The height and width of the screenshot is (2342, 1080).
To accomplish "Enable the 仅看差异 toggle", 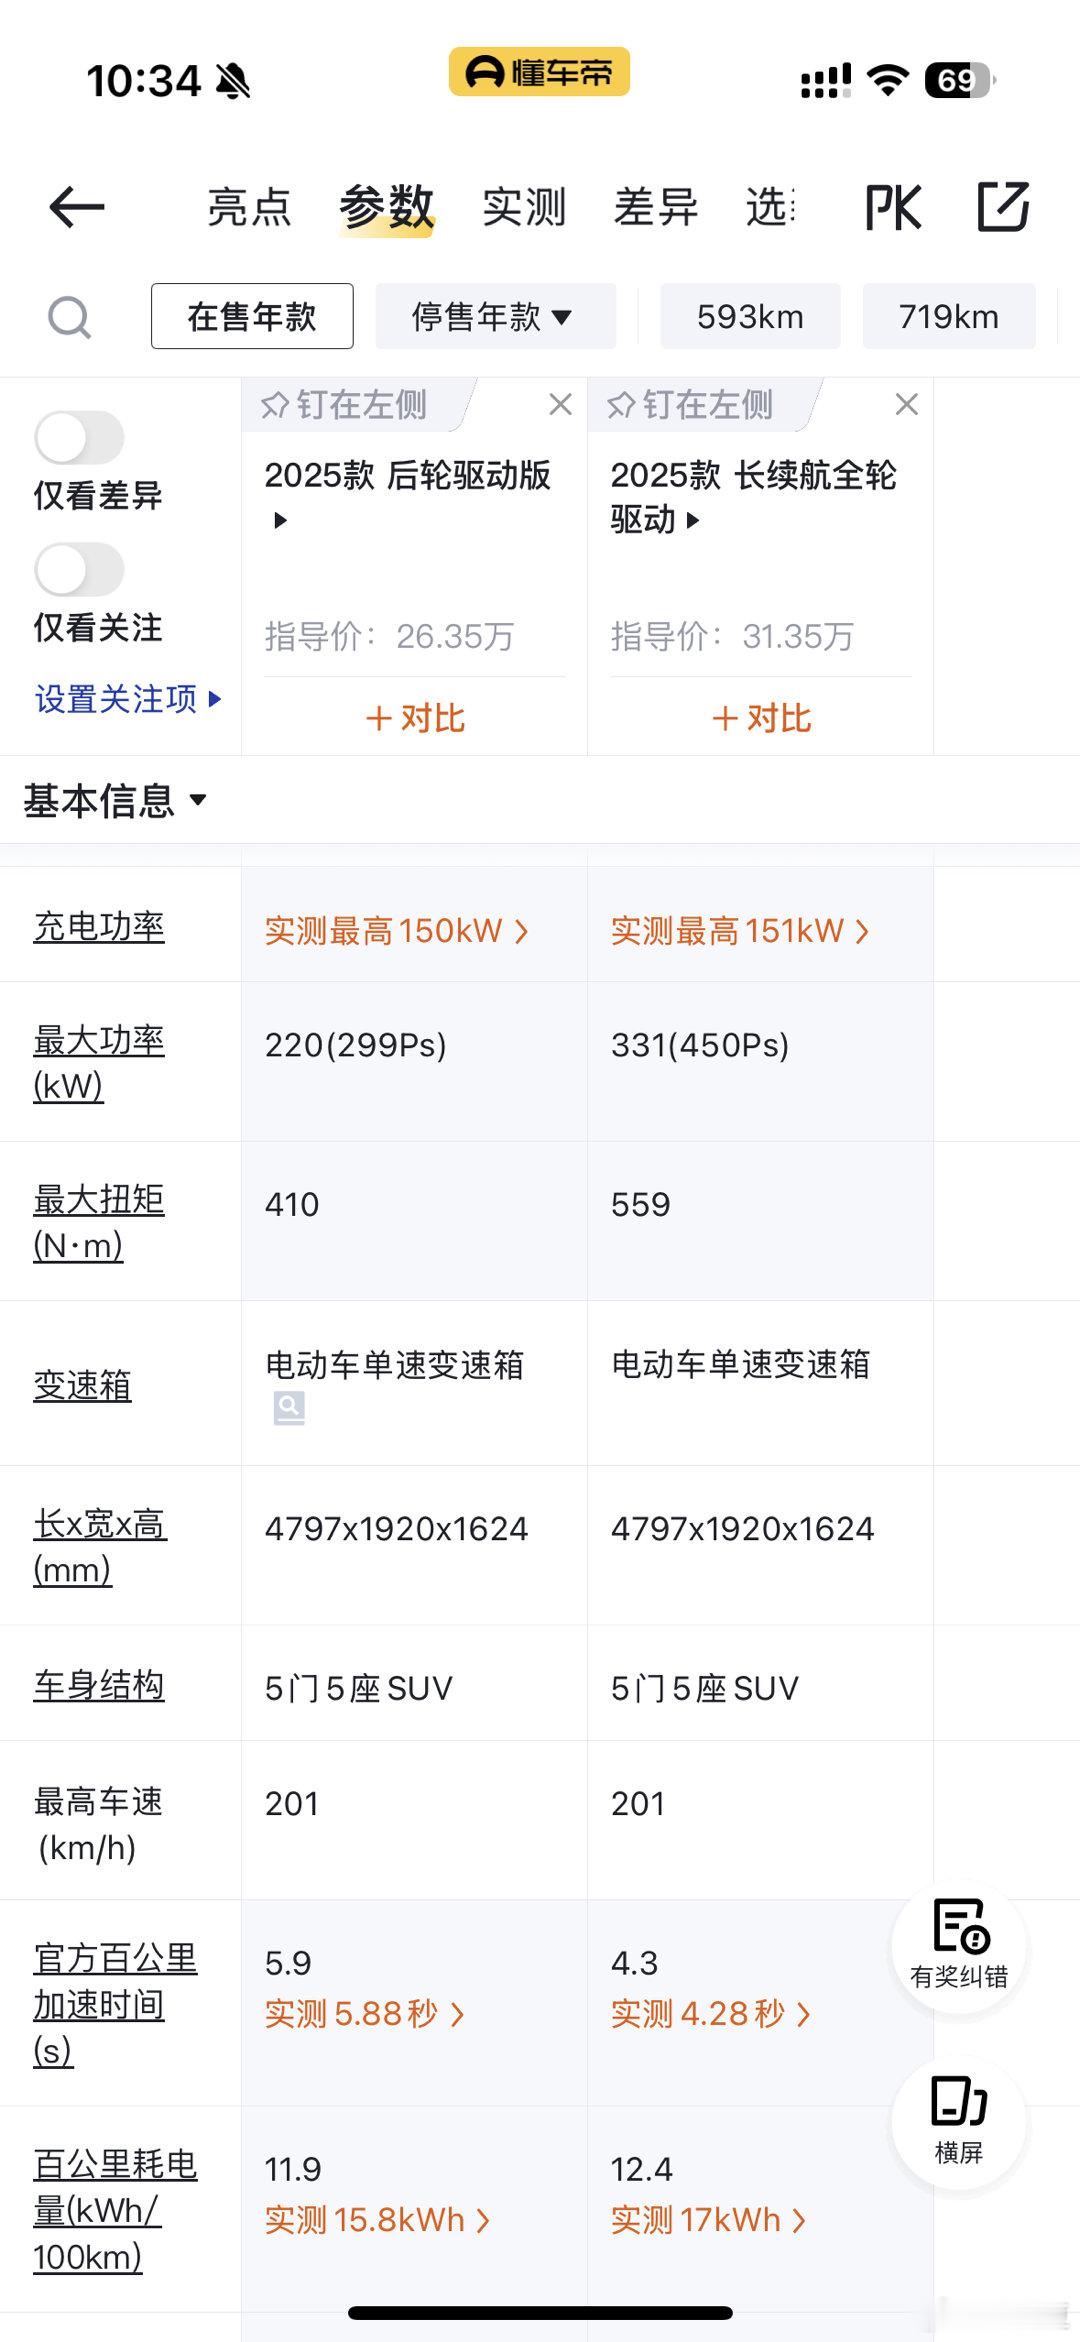I will 79,438.
